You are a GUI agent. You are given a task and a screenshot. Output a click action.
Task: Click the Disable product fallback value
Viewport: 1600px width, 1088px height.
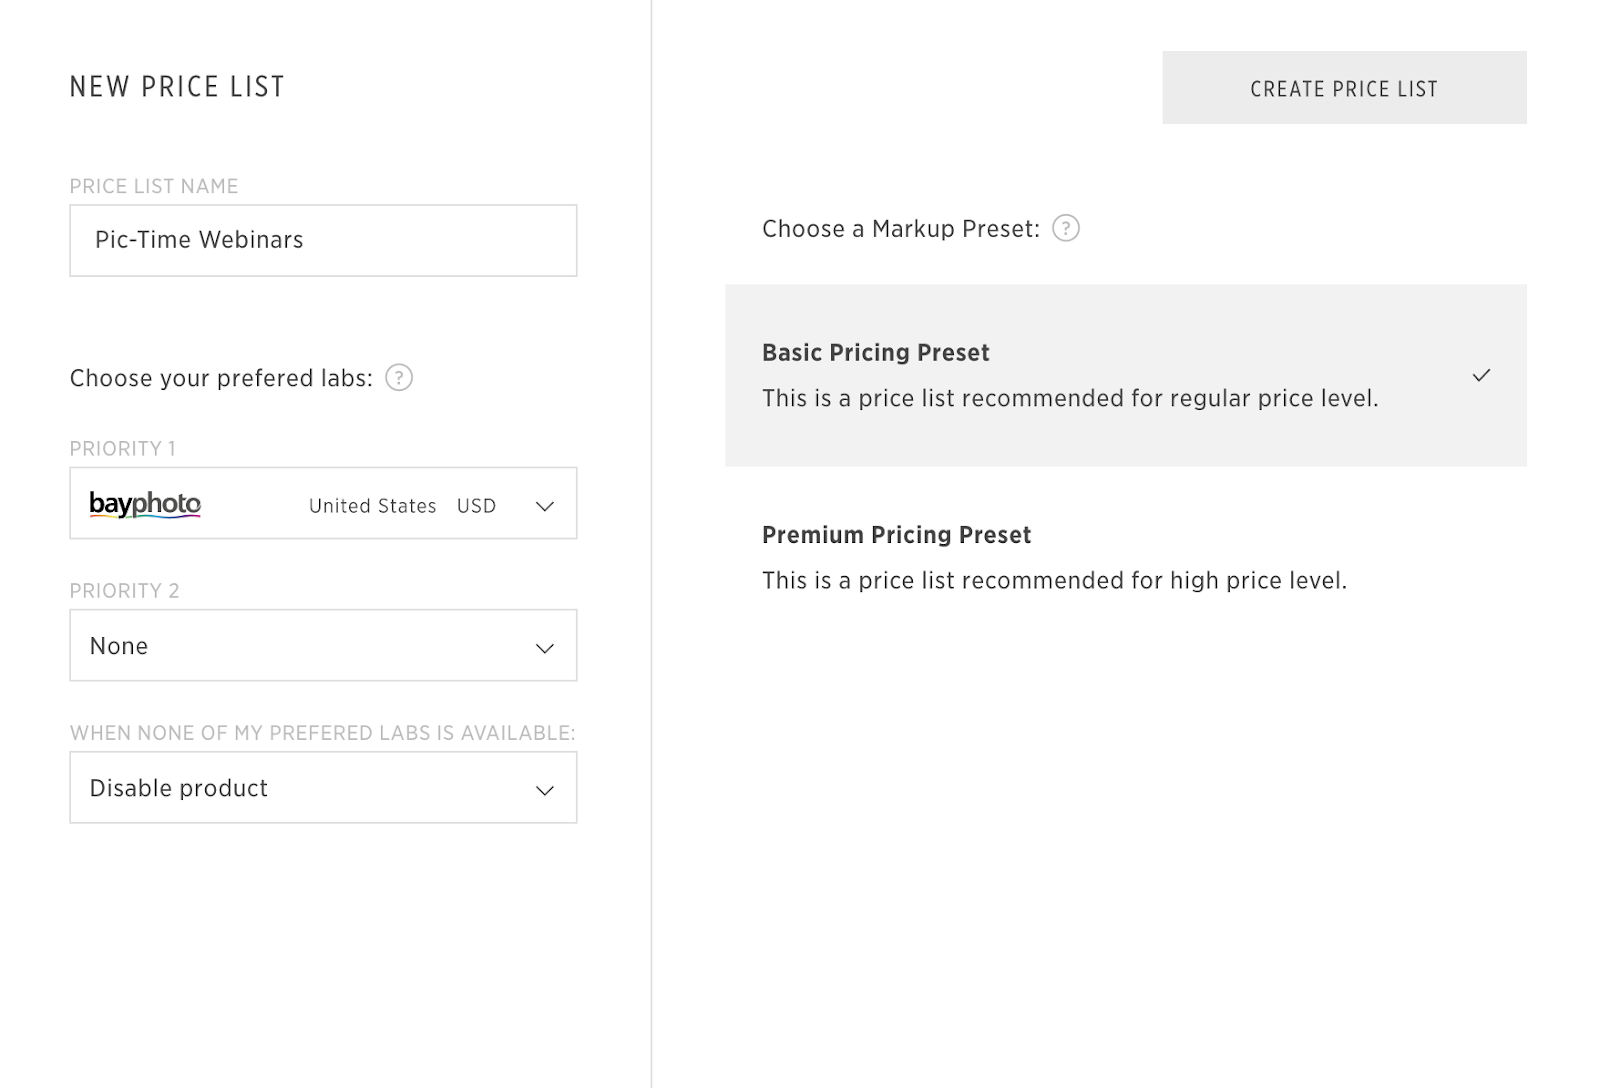(x=179, y=788)
